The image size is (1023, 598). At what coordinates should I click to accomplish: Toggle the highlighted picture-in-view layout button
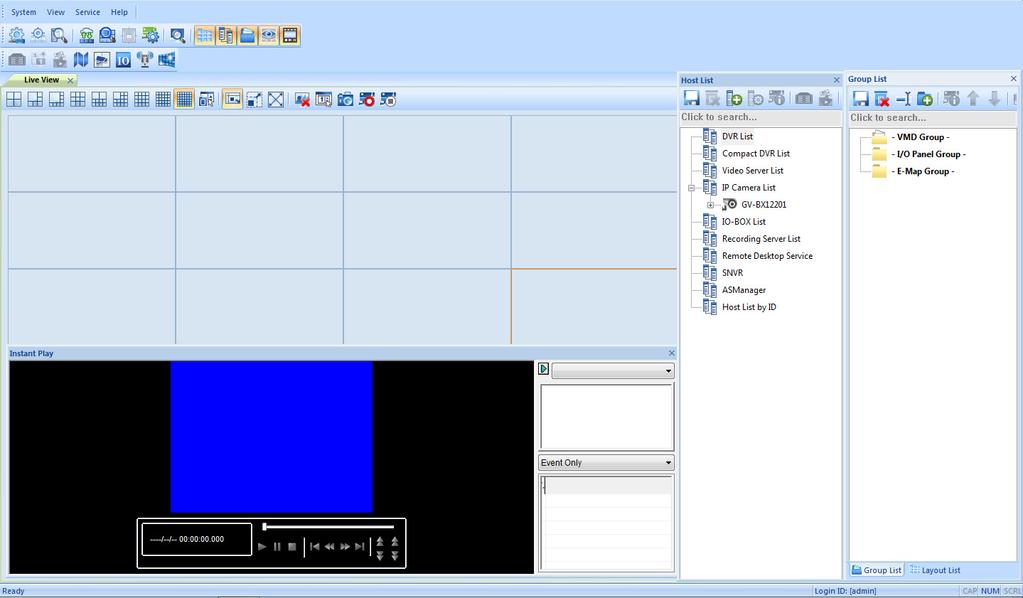[232, 99]
